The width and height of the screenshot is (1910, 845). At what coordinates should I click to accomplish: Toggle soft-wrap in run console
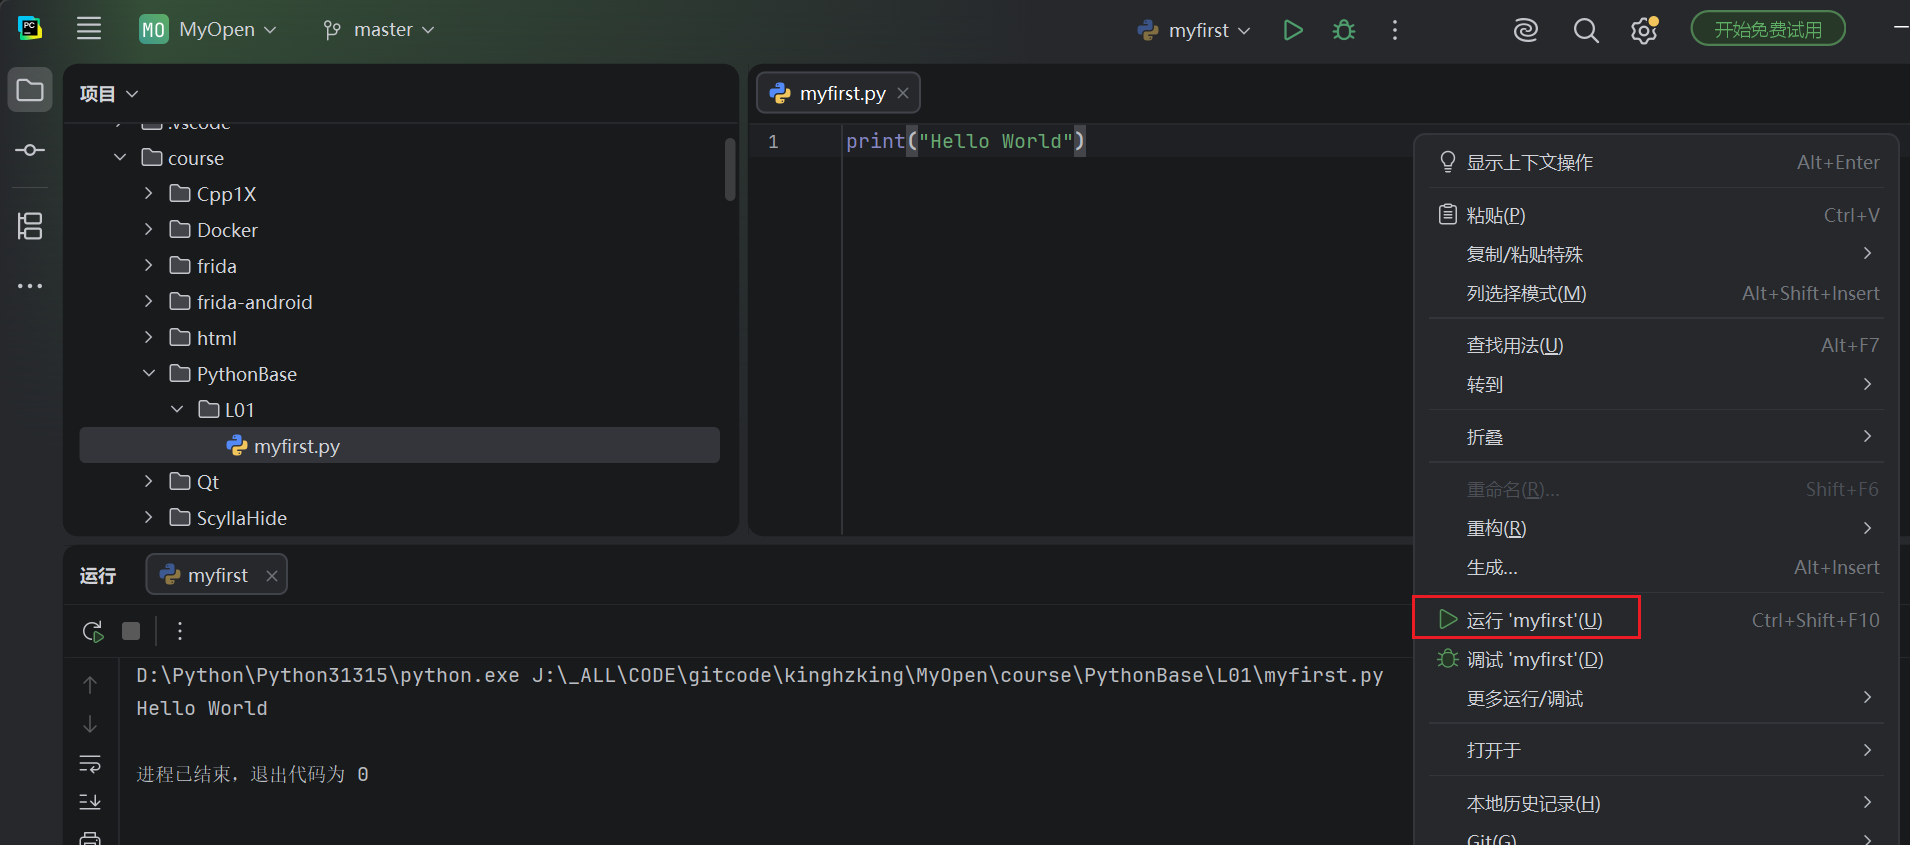coord(90,764)
